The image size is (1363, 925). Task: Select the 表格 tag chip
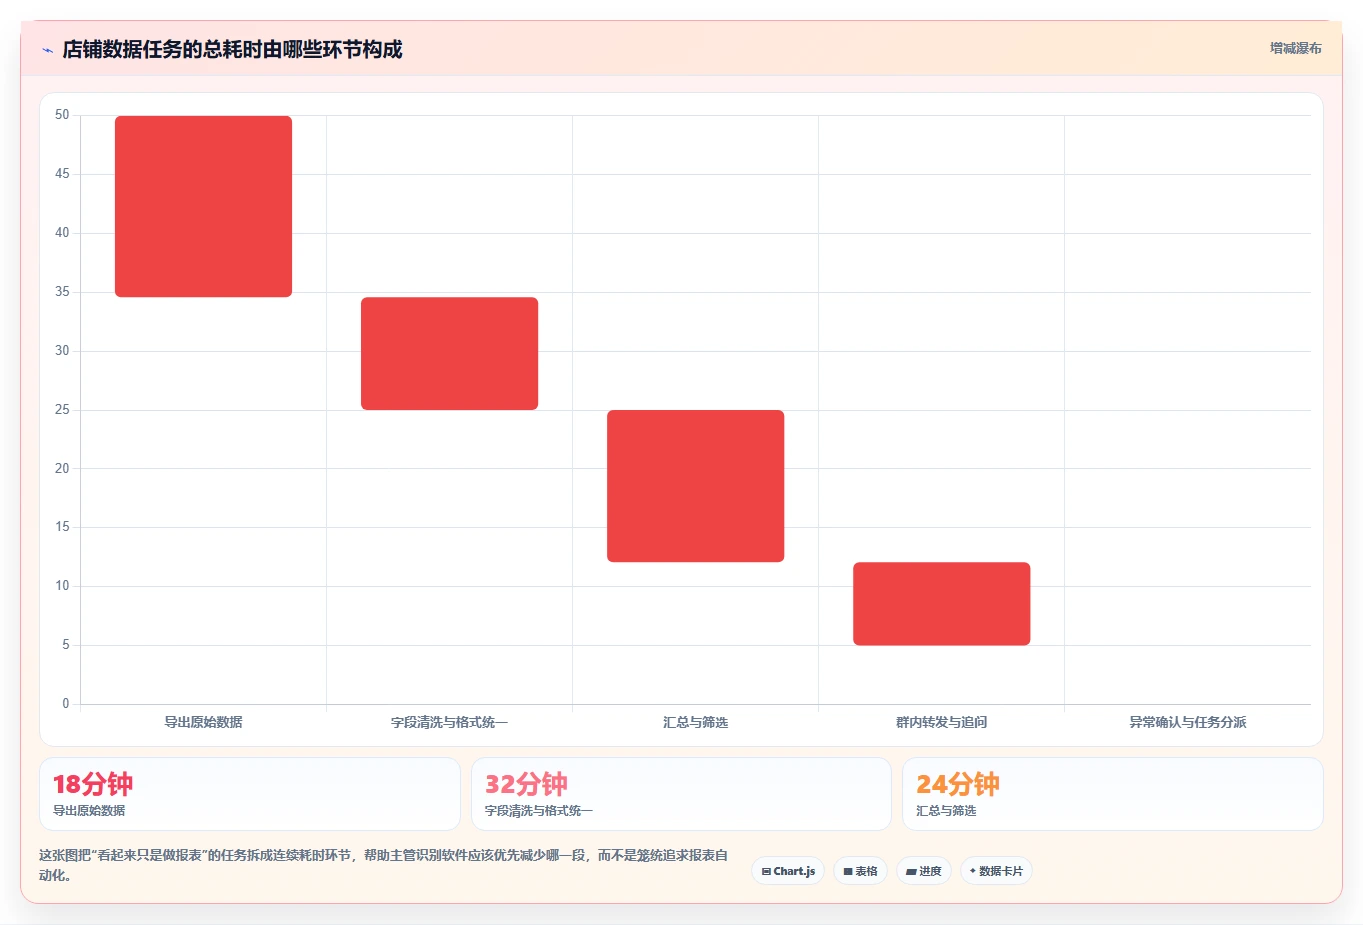(860, 871)
